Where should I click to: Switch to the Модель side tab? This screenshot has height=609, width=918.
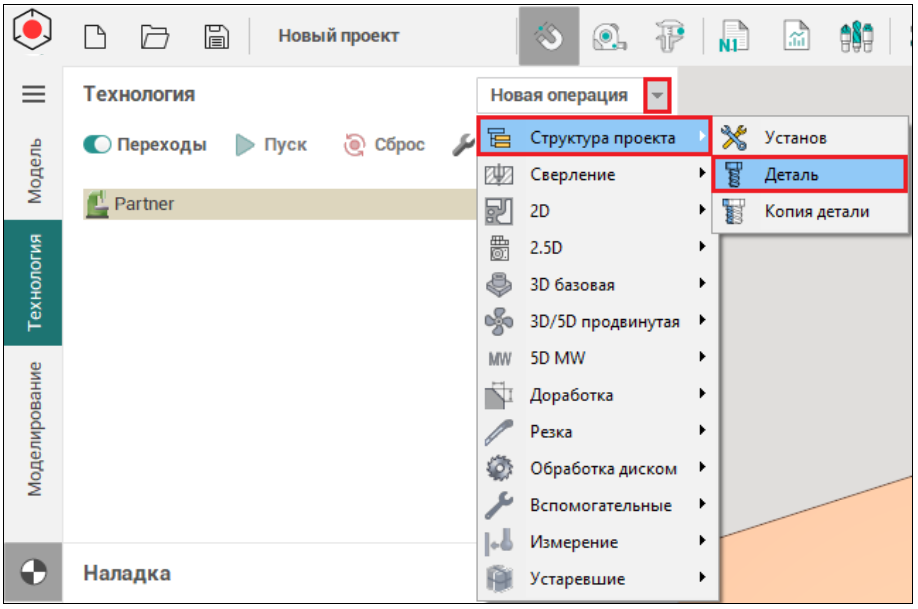(x=34, y=171)
